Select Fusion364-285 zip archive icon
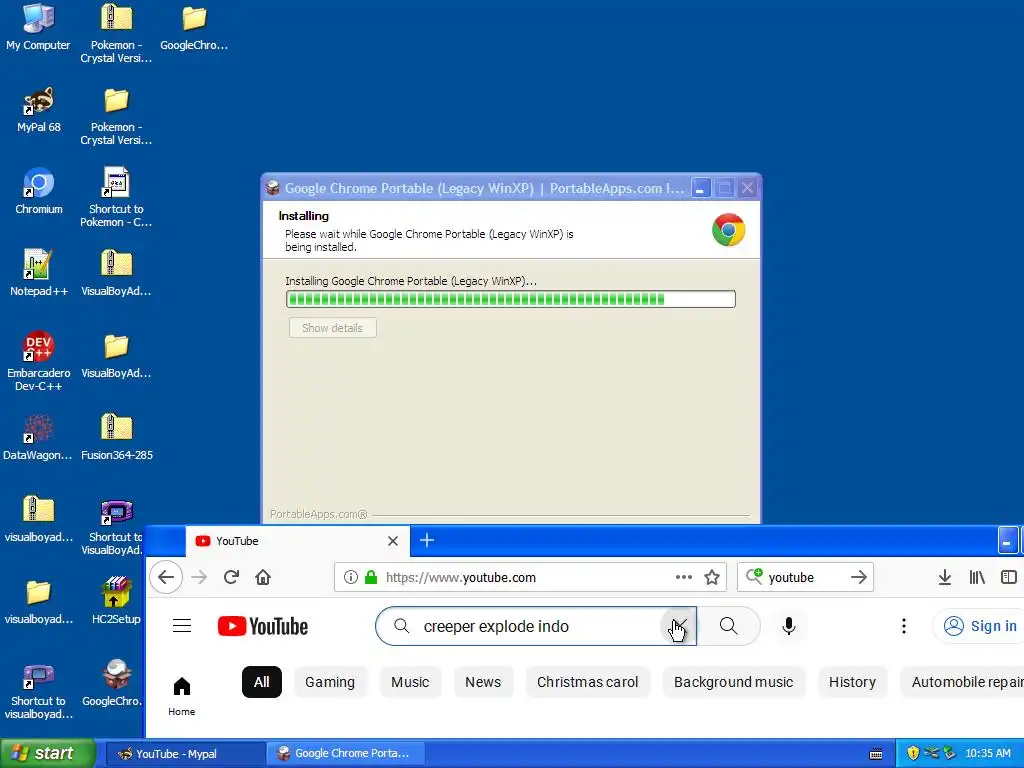Viewport: 1024px width, 768px height. click(116, 438)
